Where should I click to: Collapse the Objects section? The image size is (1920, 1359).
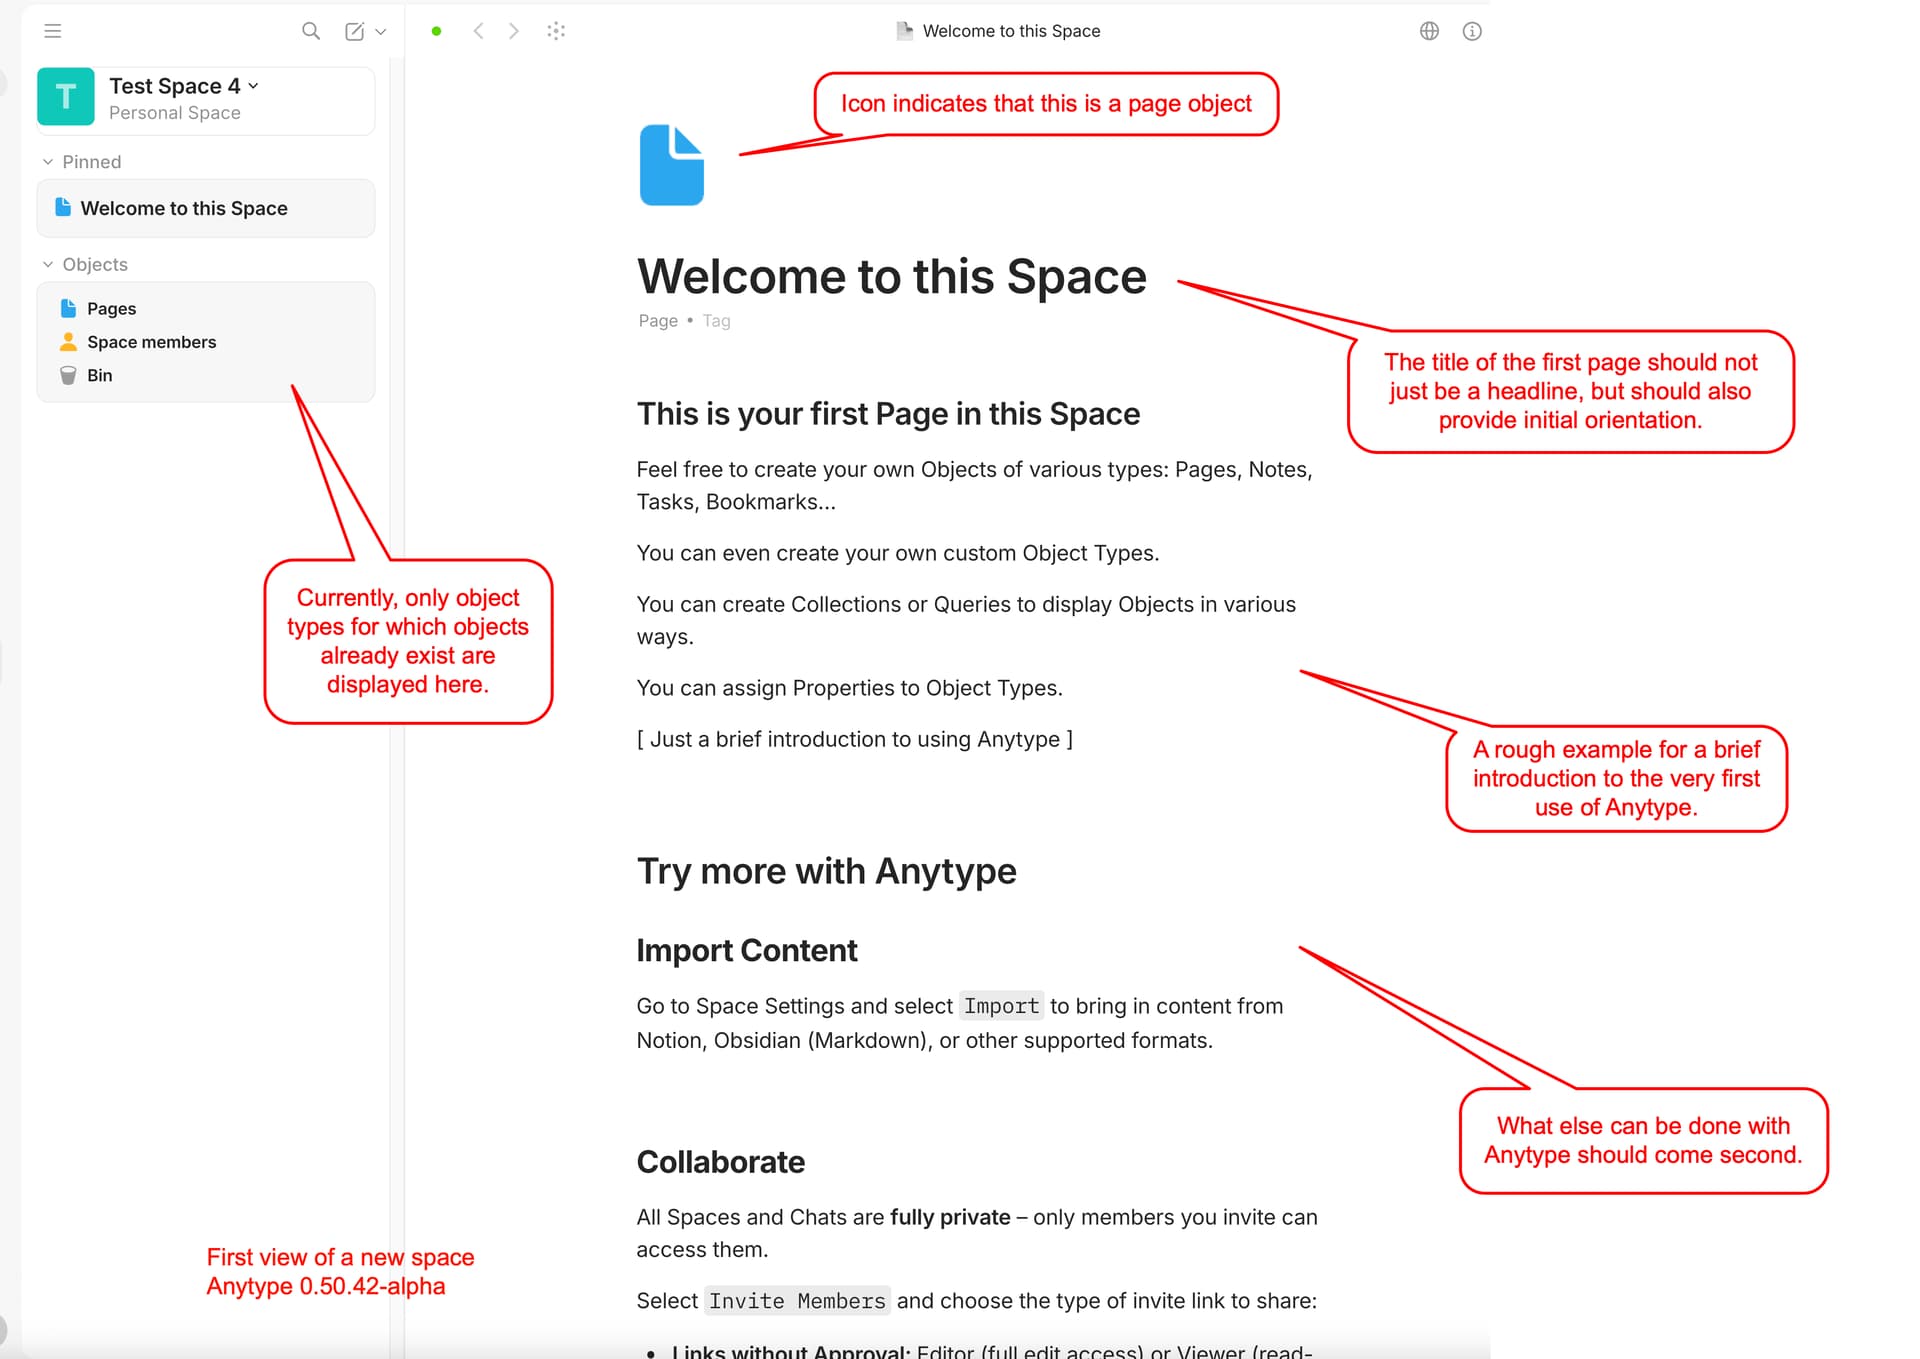pyautogui.click(x=47, y=265)
